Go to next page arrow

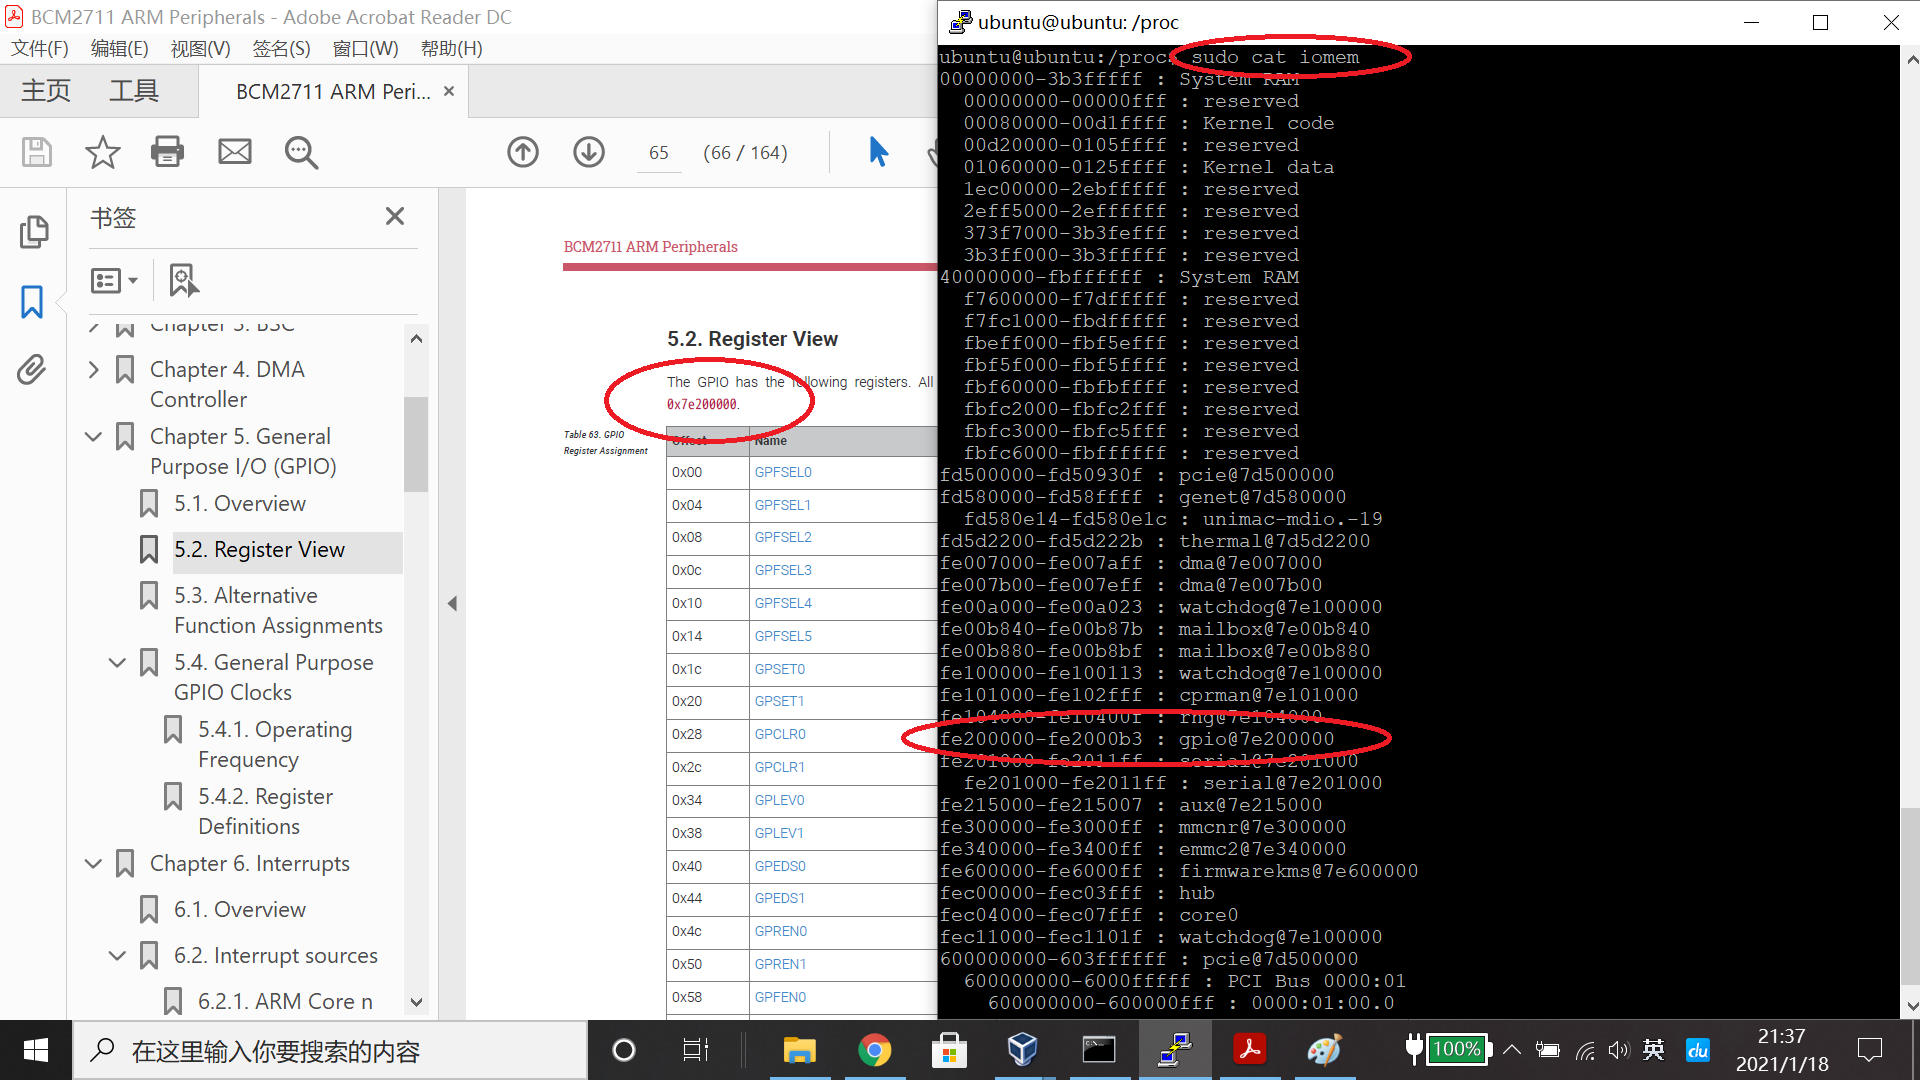(589, 152)
